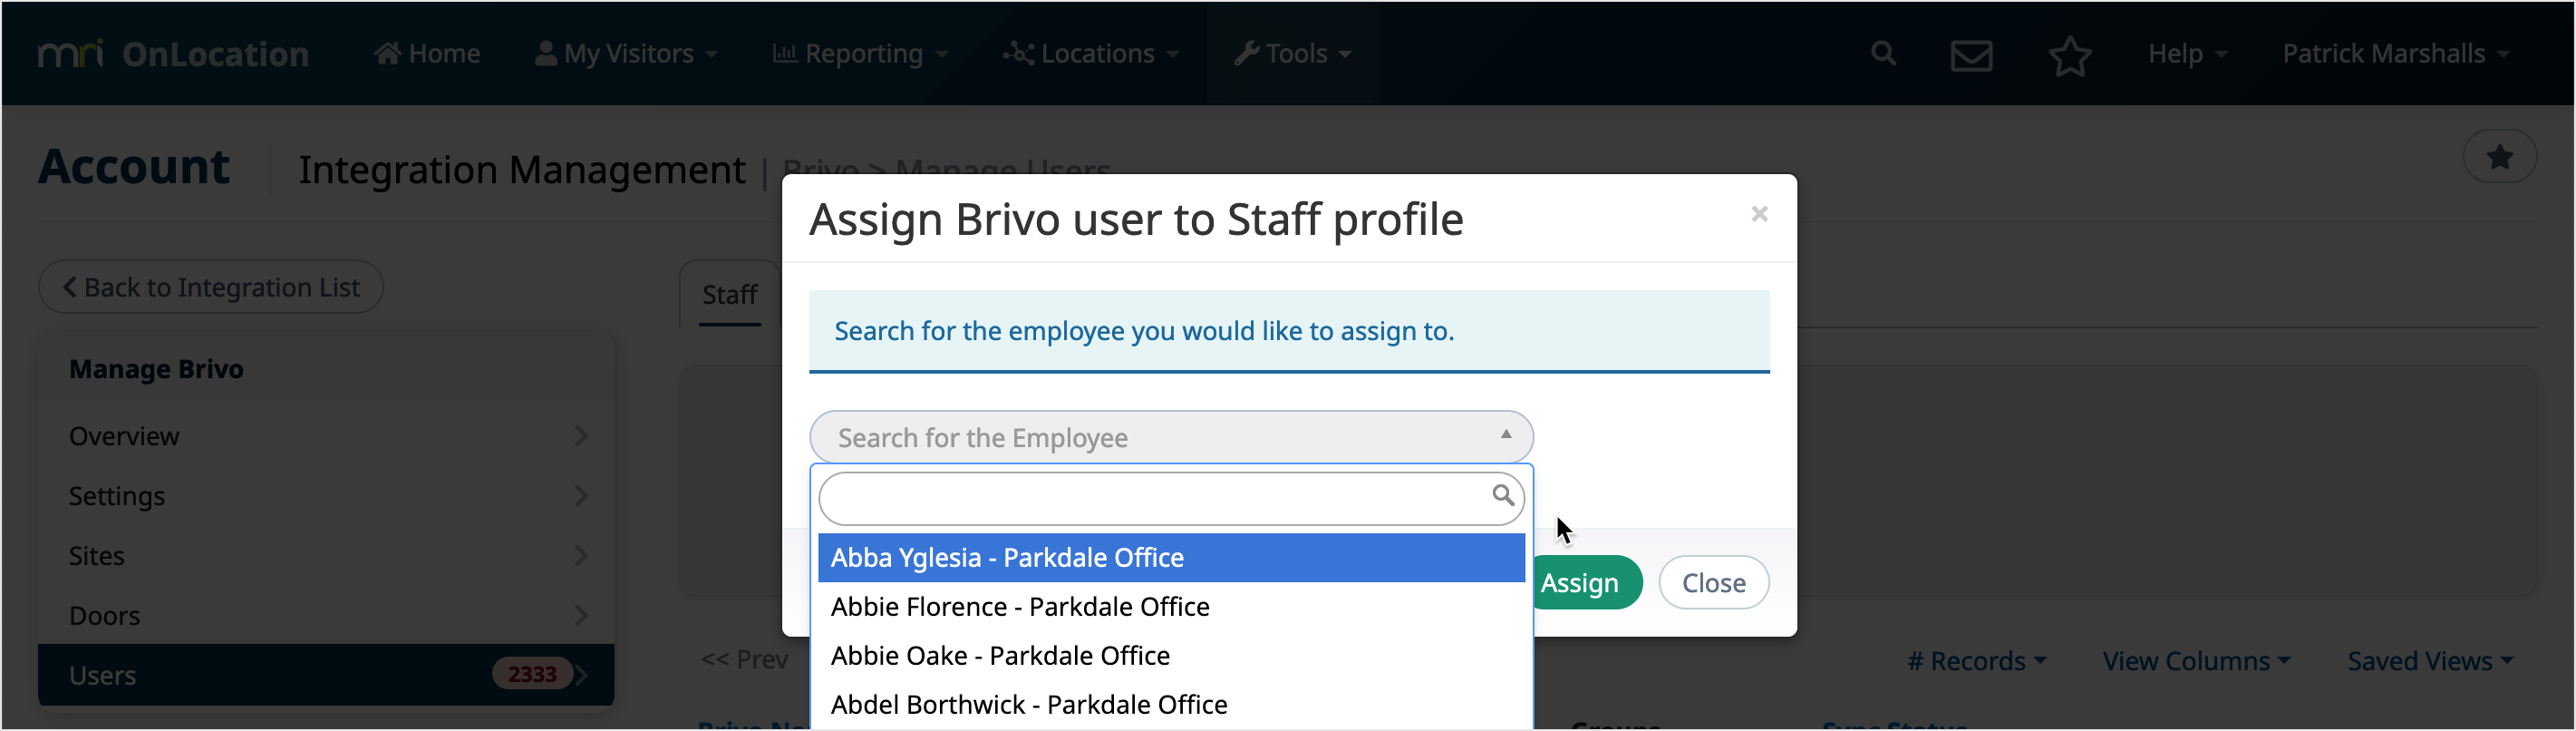Click the chevron next to Overview
Image resolution: width=2576 pixels, height=731 pixels.
581,437
